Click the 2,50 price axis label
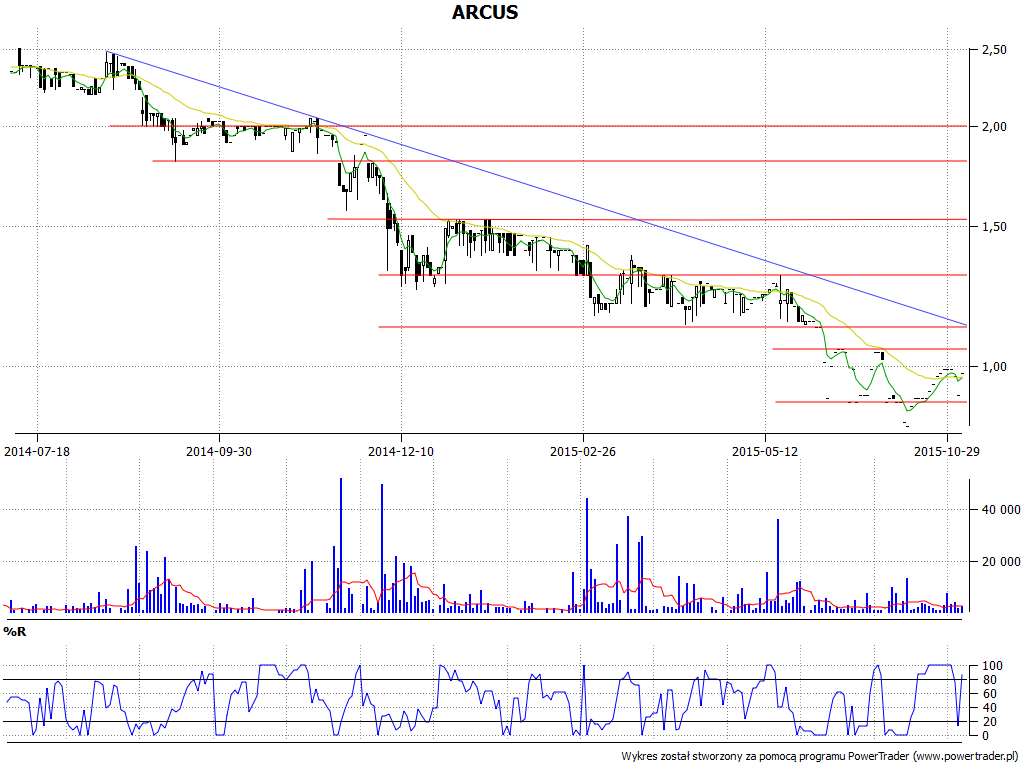This screenshot has height=768, width=1024. tap(993, 50)
